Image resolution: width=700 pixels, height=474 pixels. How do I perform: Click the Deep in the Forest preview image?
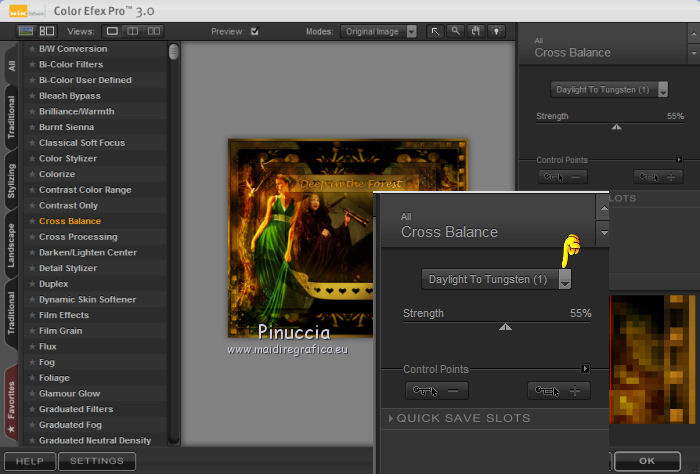[x=301, y=238]
